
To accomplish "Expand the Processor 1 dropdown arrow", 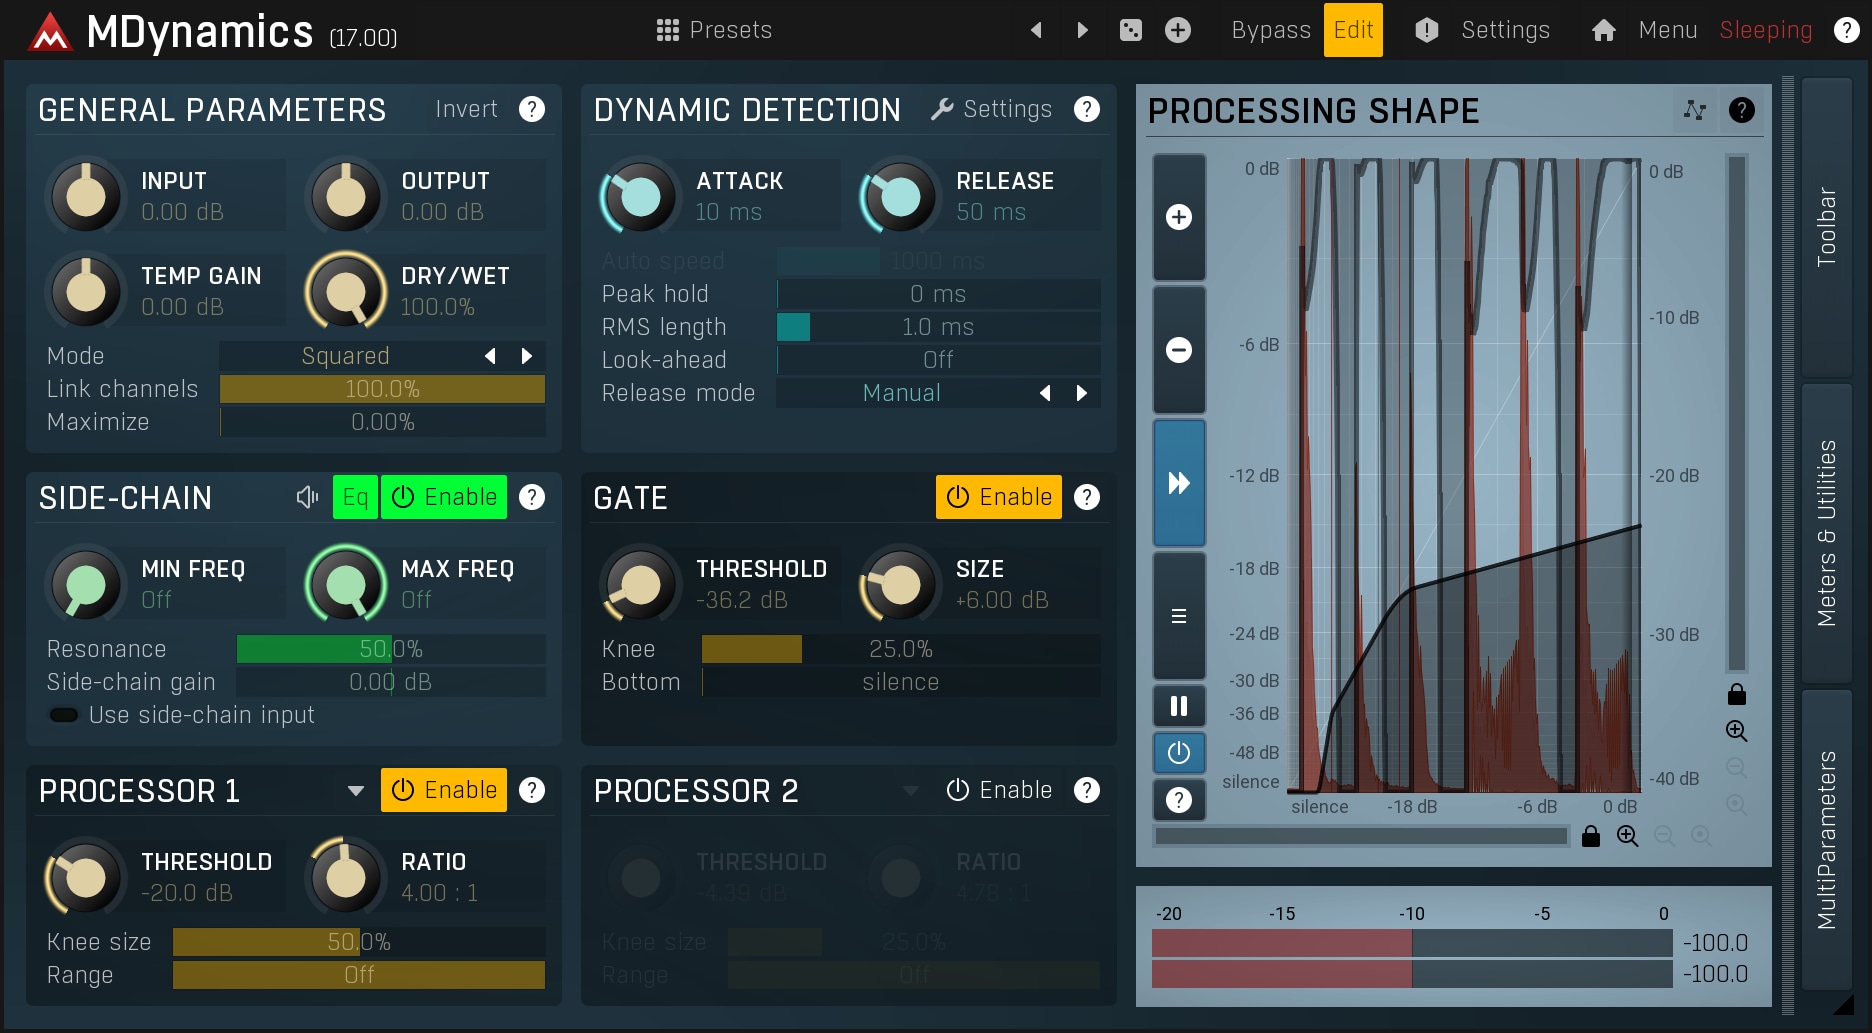I will (x=355, y=791).
